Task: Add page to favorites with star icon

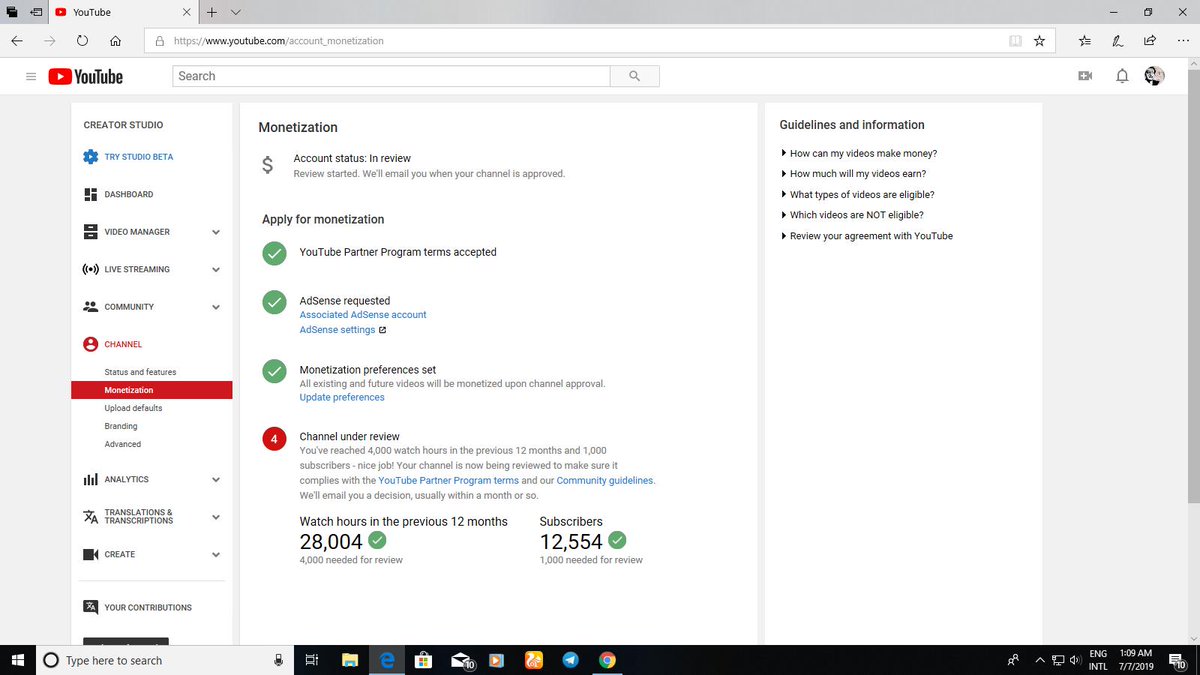Action: click(1039, 41)
